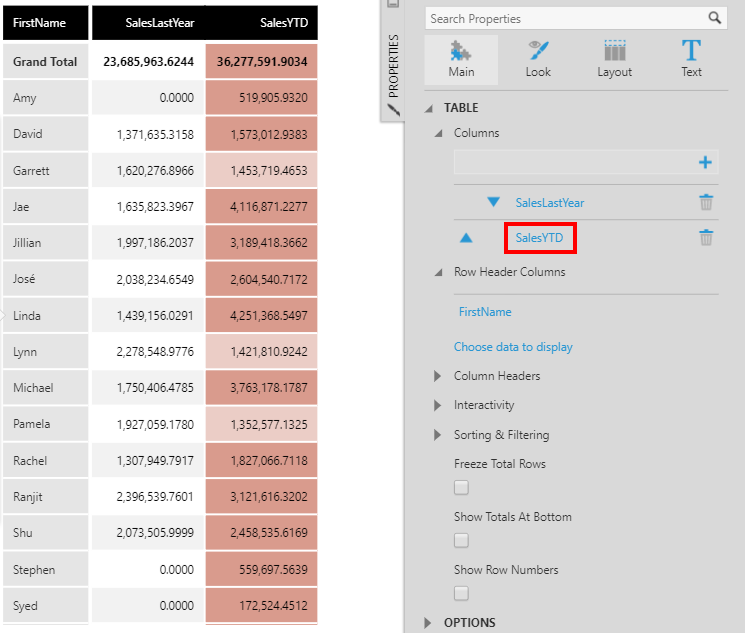Click the 23,685,963.6244 total cell
Image resolution: width=745 pixels, height=633 pixels.
(148, 61)
